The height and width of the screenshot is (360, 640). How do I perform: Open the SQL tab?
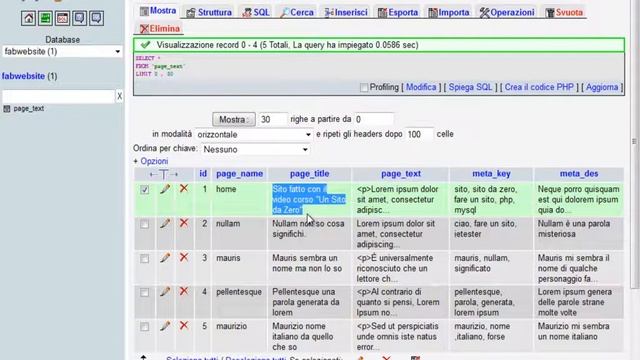coord(256,13)
